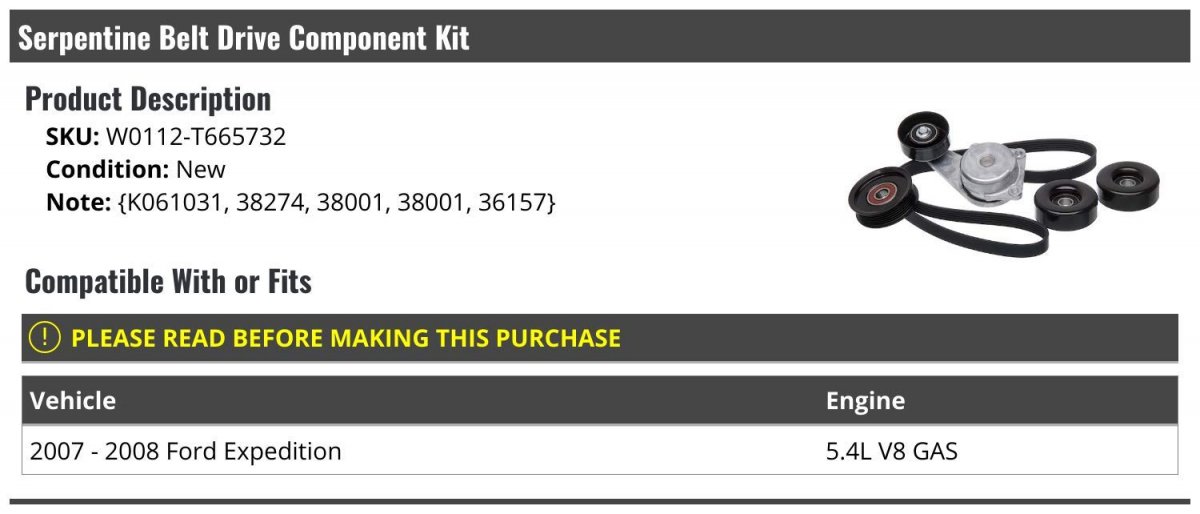Click part number 36157 in the Note

tap(513, 202)
